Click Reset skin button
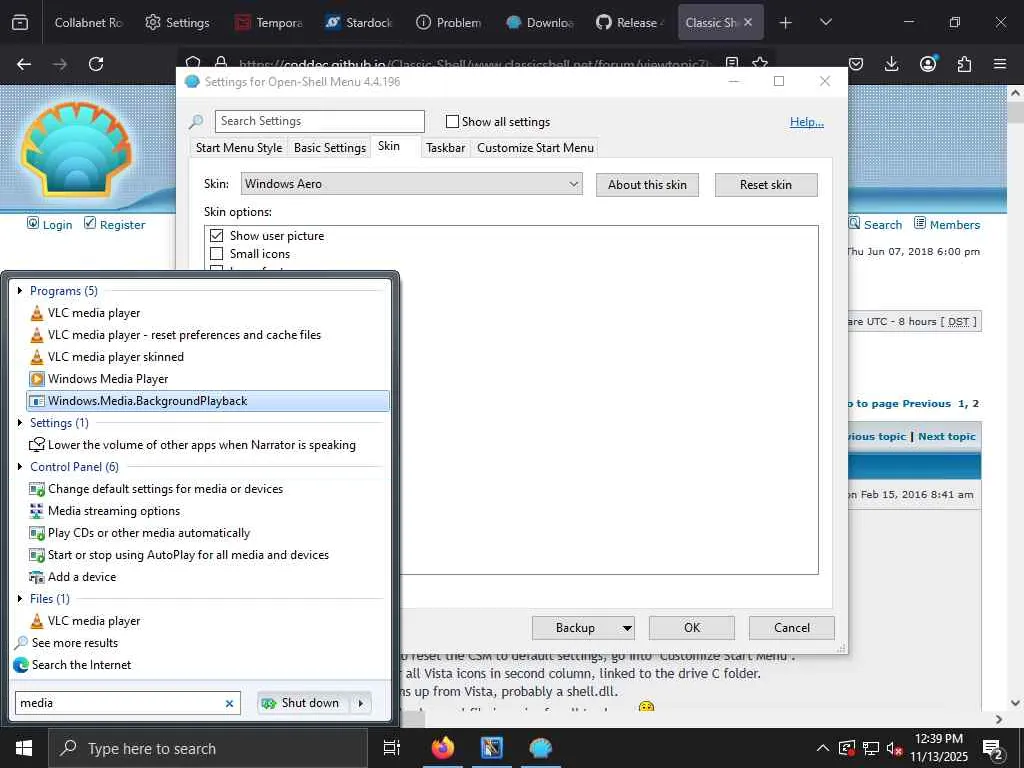 pyautogui.click(x=765, y=185)
